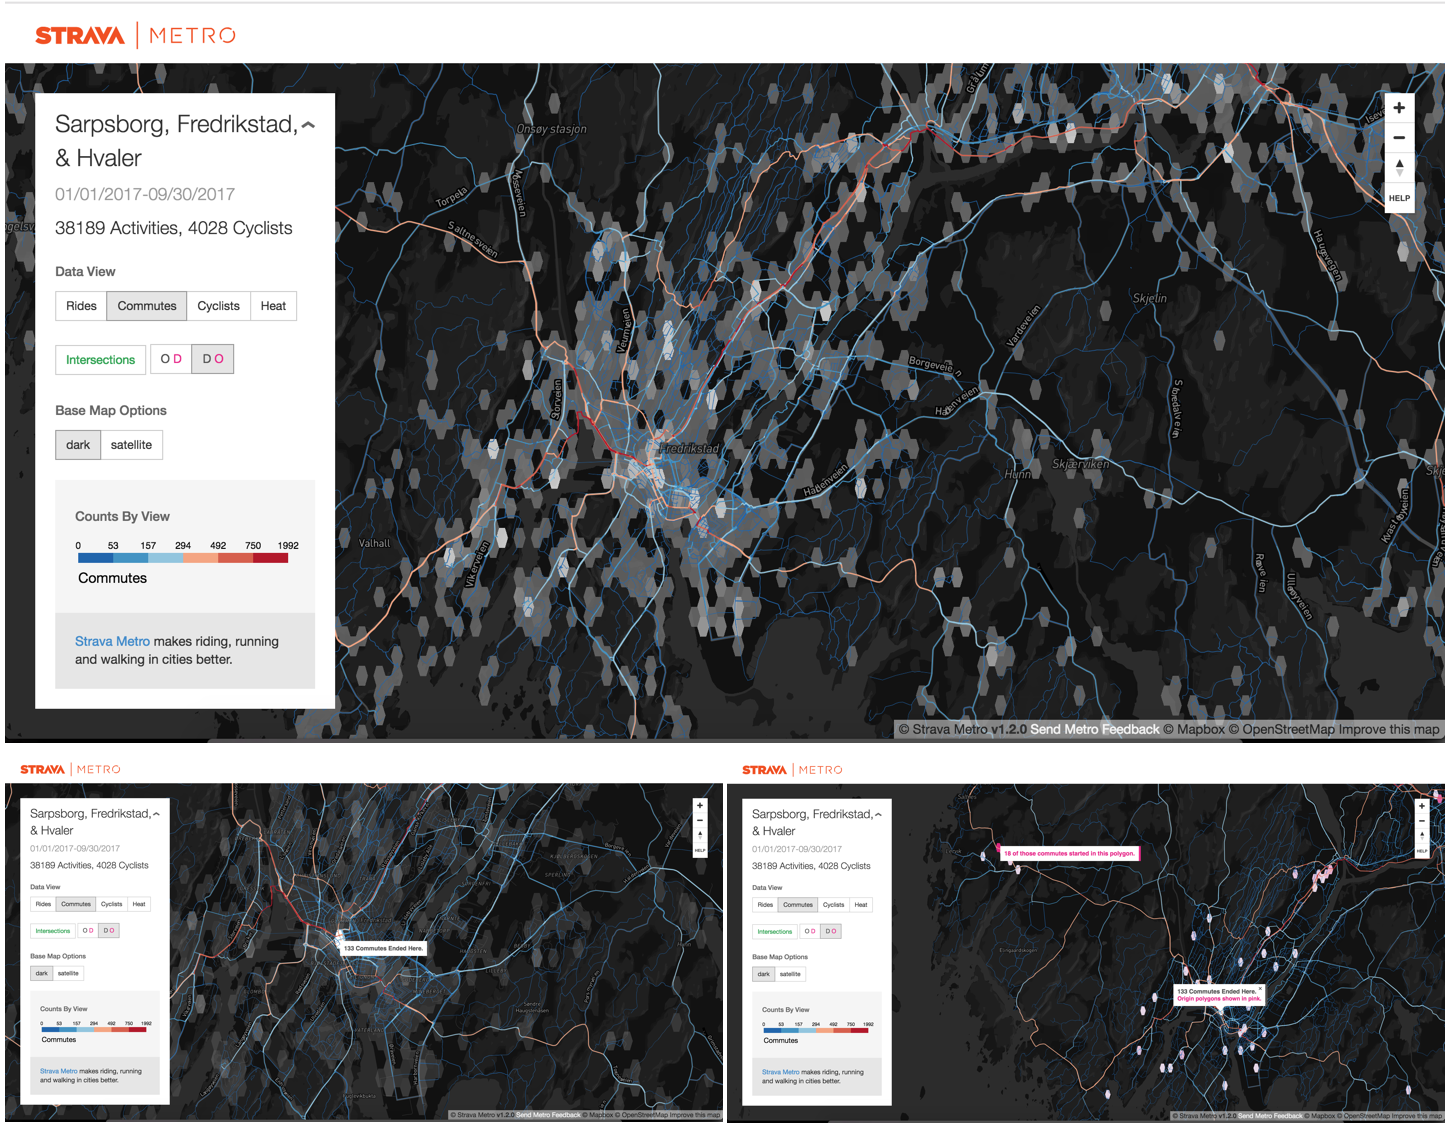Image resolution: width=1452 pixels, height=1130 pixels.
Task: Reset compass bearing on large top map
Action: click(x=1399, y=167)
